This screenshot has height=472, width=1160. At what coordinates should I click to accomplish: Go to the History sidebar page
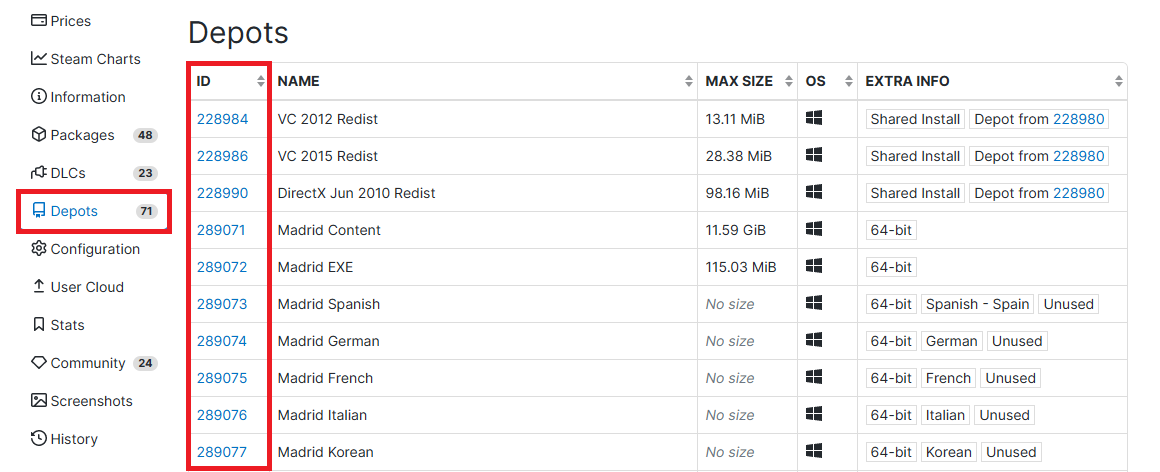tap(74, 439)
